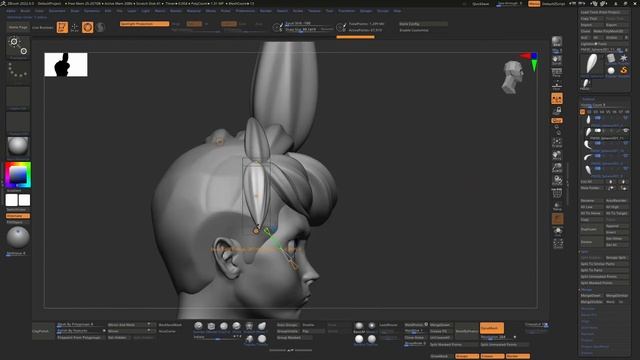The width and height of the screenshot is (640, 360).
Task: Select the Zoom3D icon on right shelf
Action: 557,167
